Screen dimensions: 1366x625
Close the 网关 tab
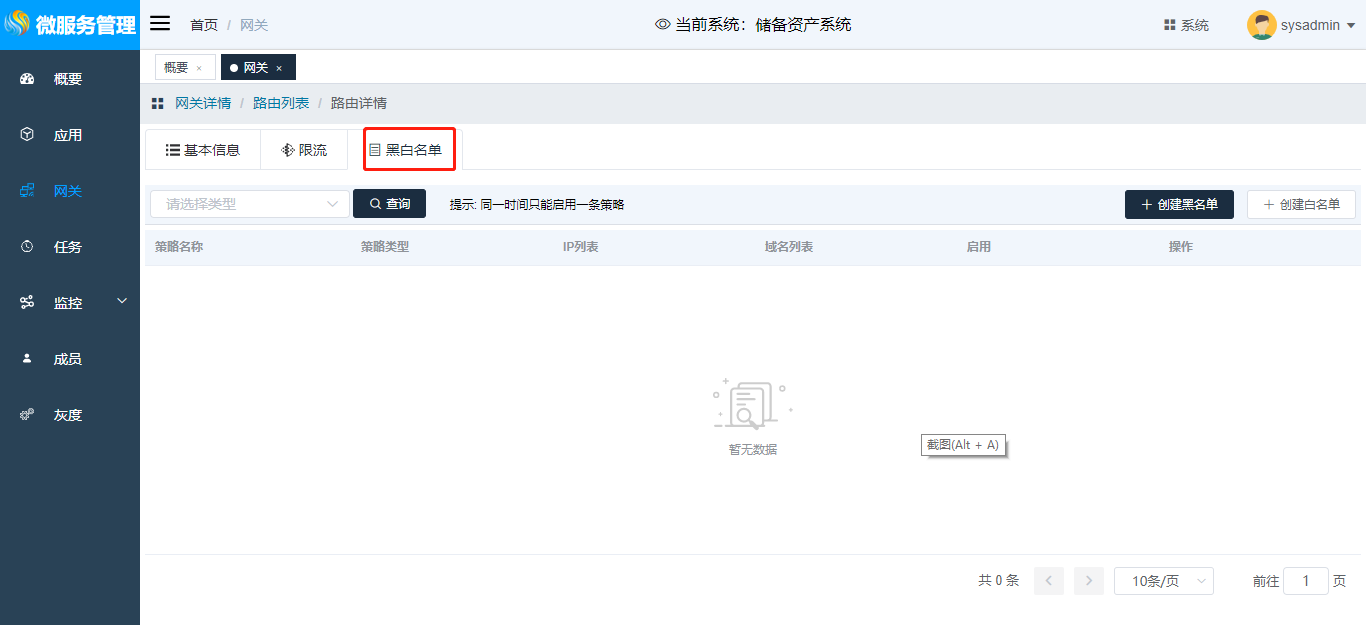pos(279,68)
